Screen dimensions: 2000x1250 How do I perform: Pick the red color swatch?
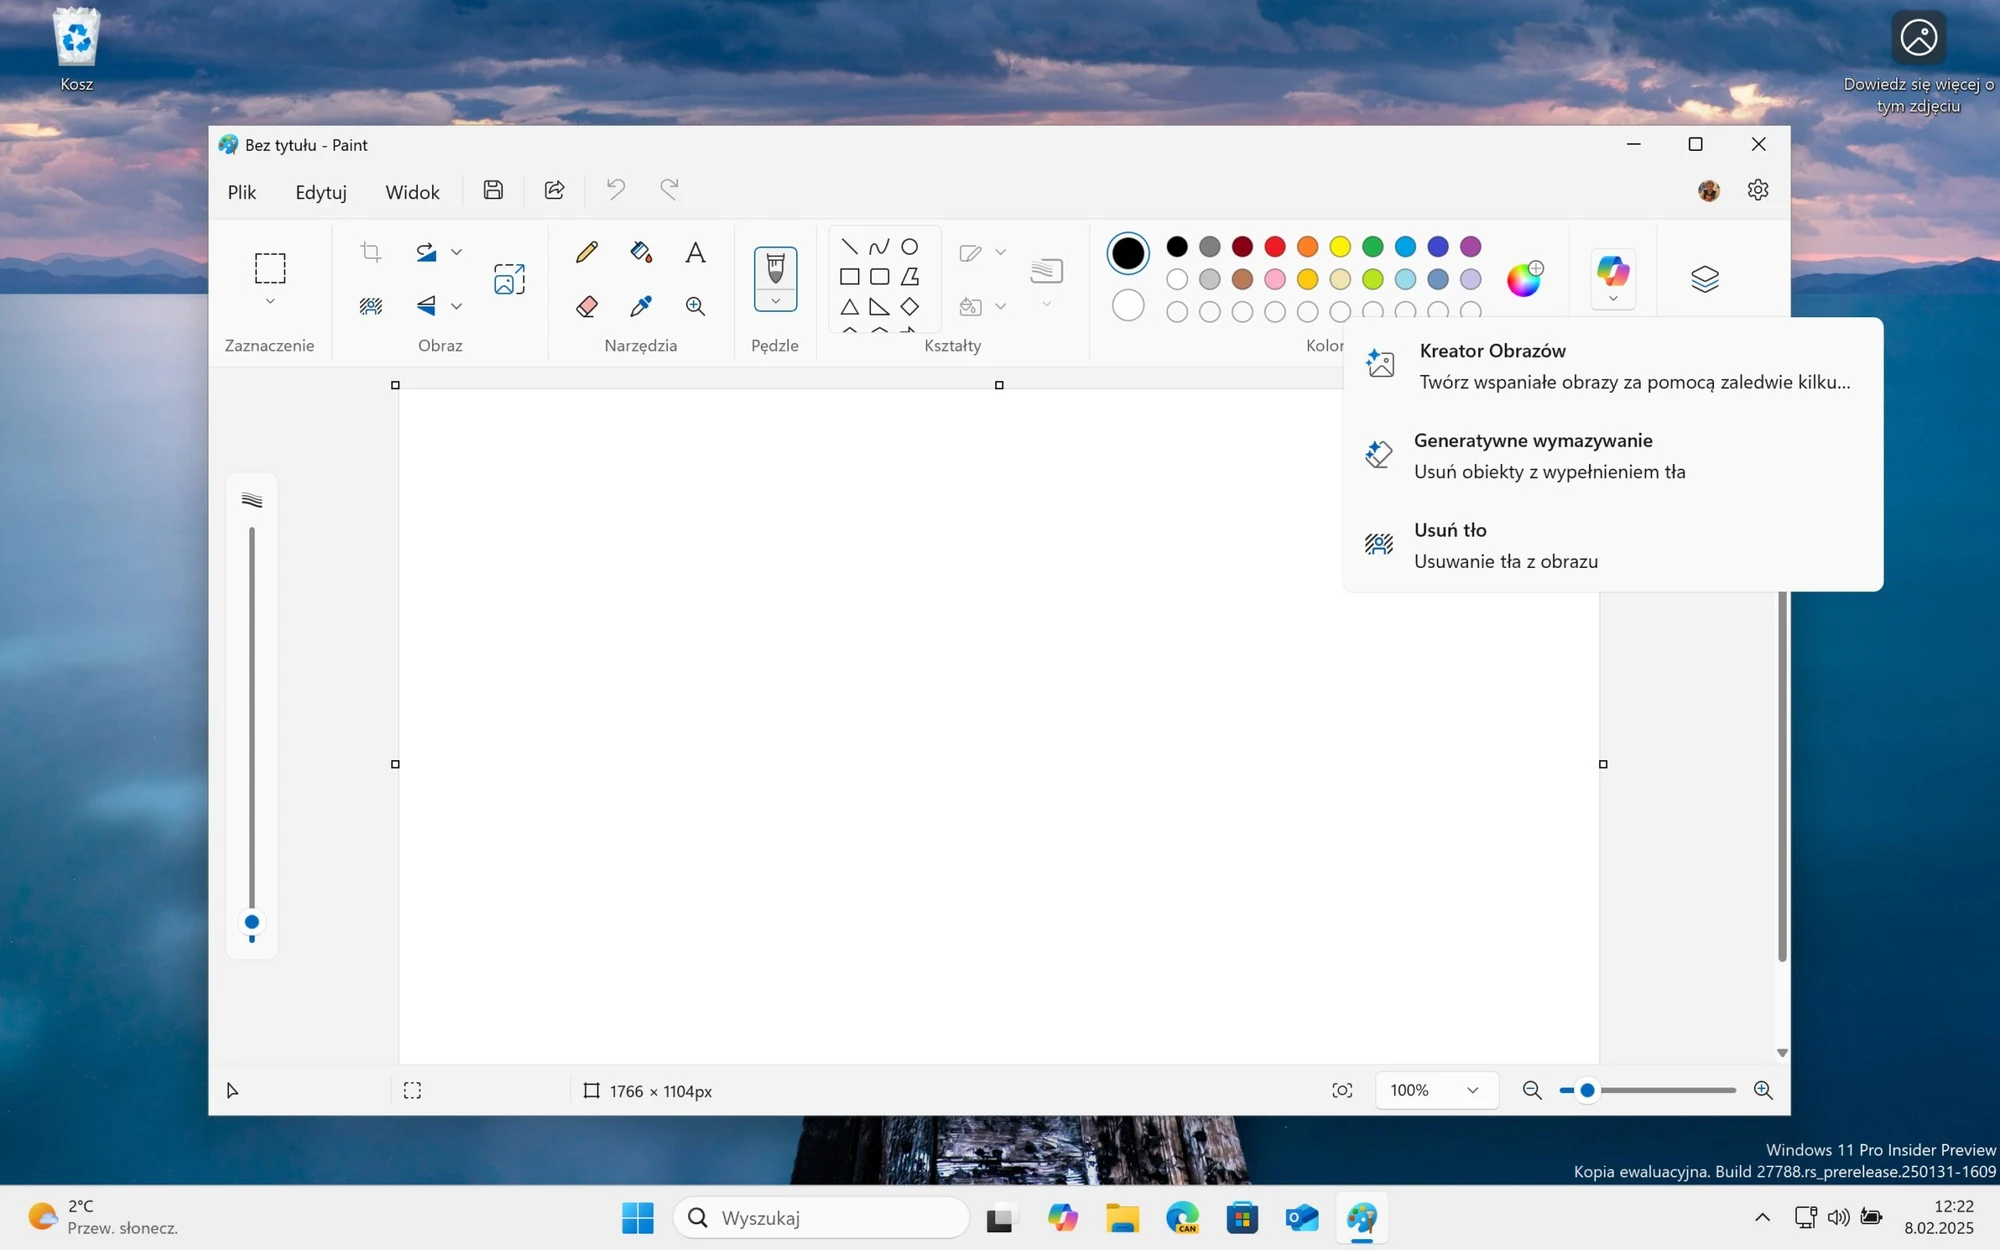(1275, 247)
